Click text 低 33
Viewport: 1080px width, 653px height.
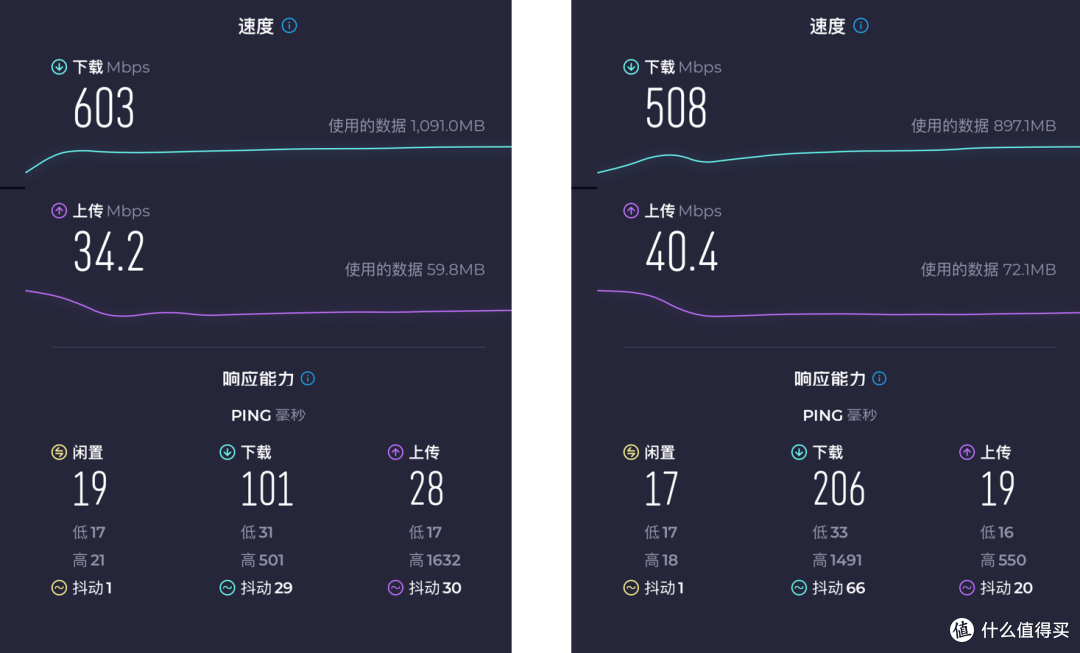click(x=830, y=532)
